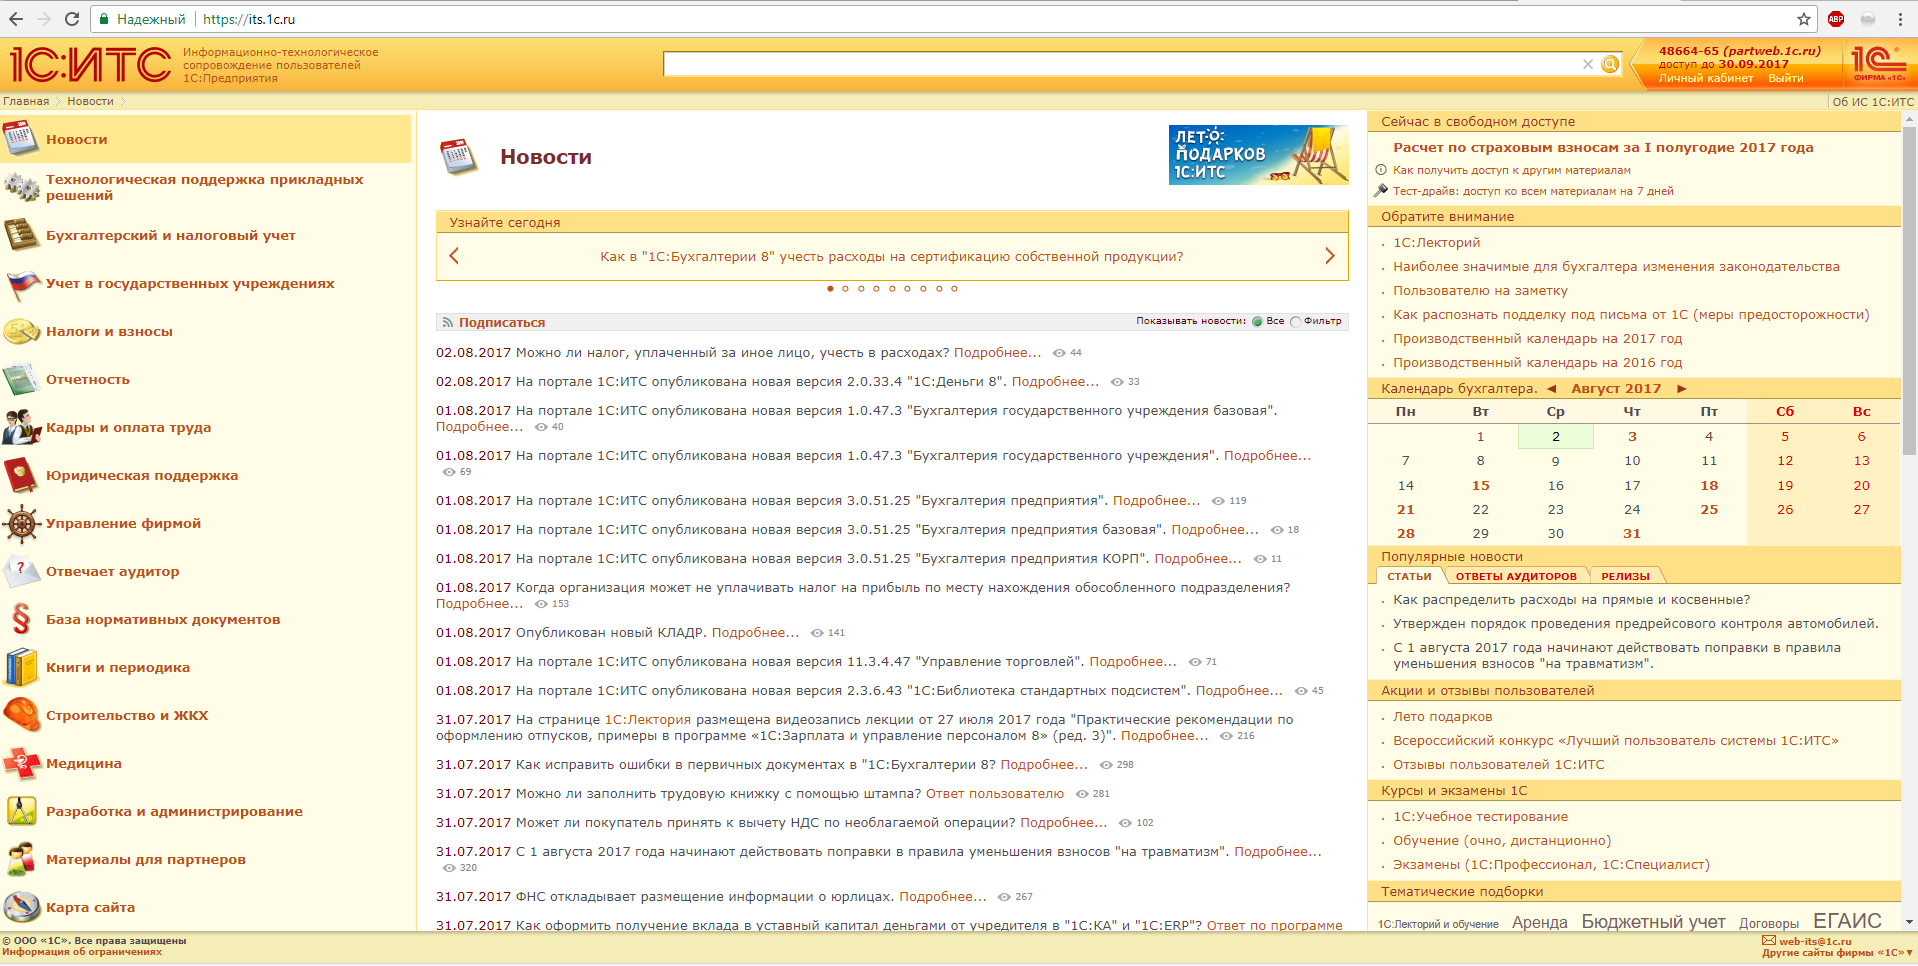Select calendar date 15
Screen dimensions: 1918x966
[x=1481, y=486]
